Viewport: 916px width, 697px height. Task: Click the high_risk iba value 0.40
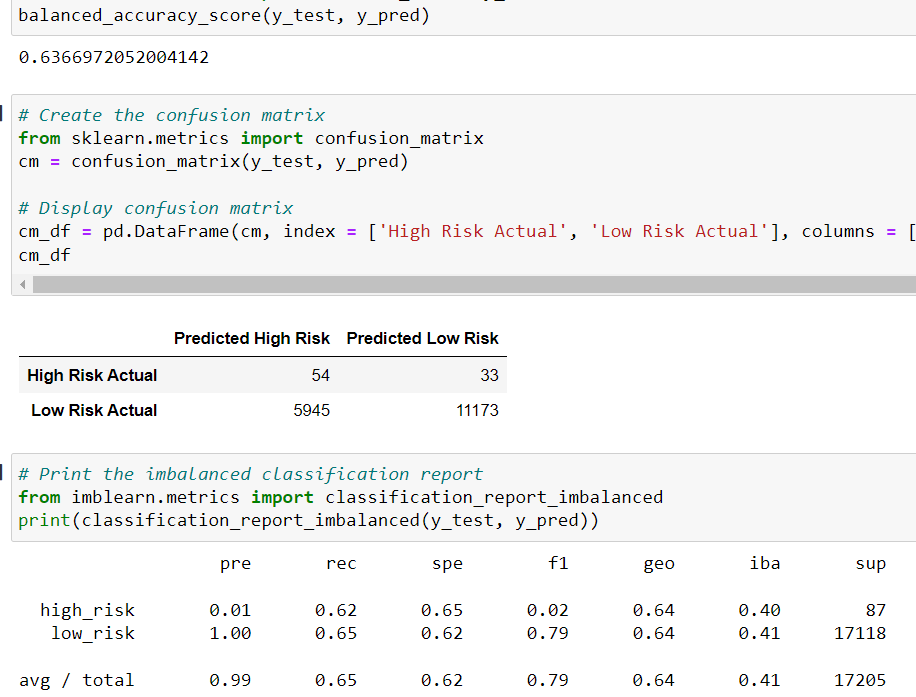click(759, 611)
